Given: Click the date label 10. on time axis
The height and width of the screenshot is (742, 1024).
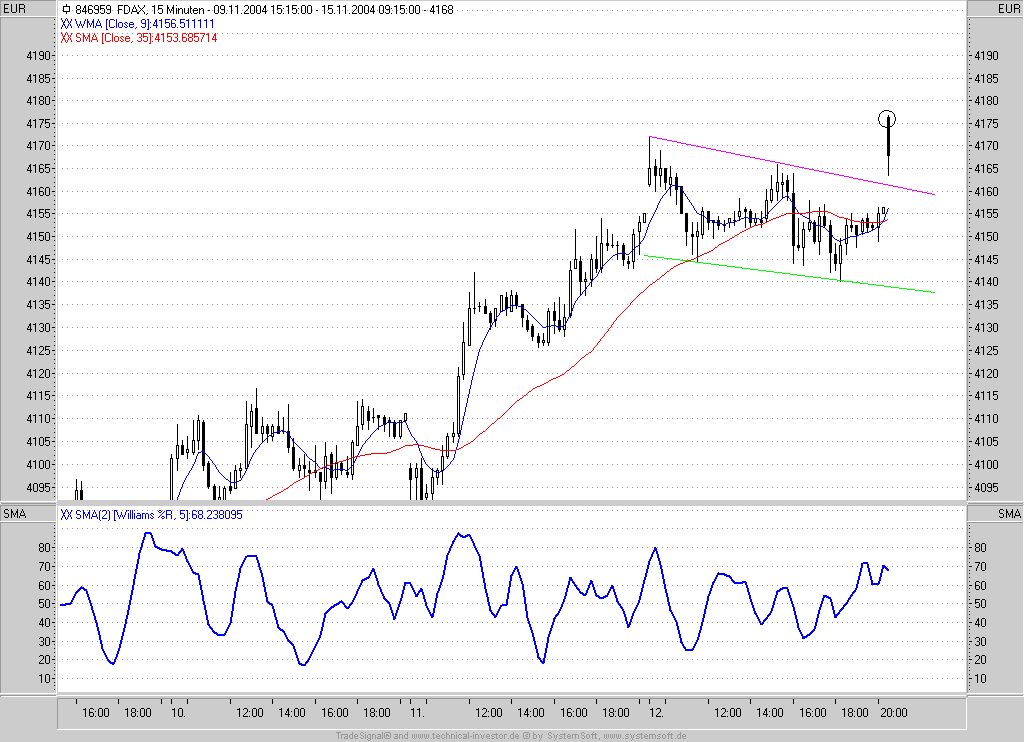Looking at the screenshot, I should pos(178,713).
